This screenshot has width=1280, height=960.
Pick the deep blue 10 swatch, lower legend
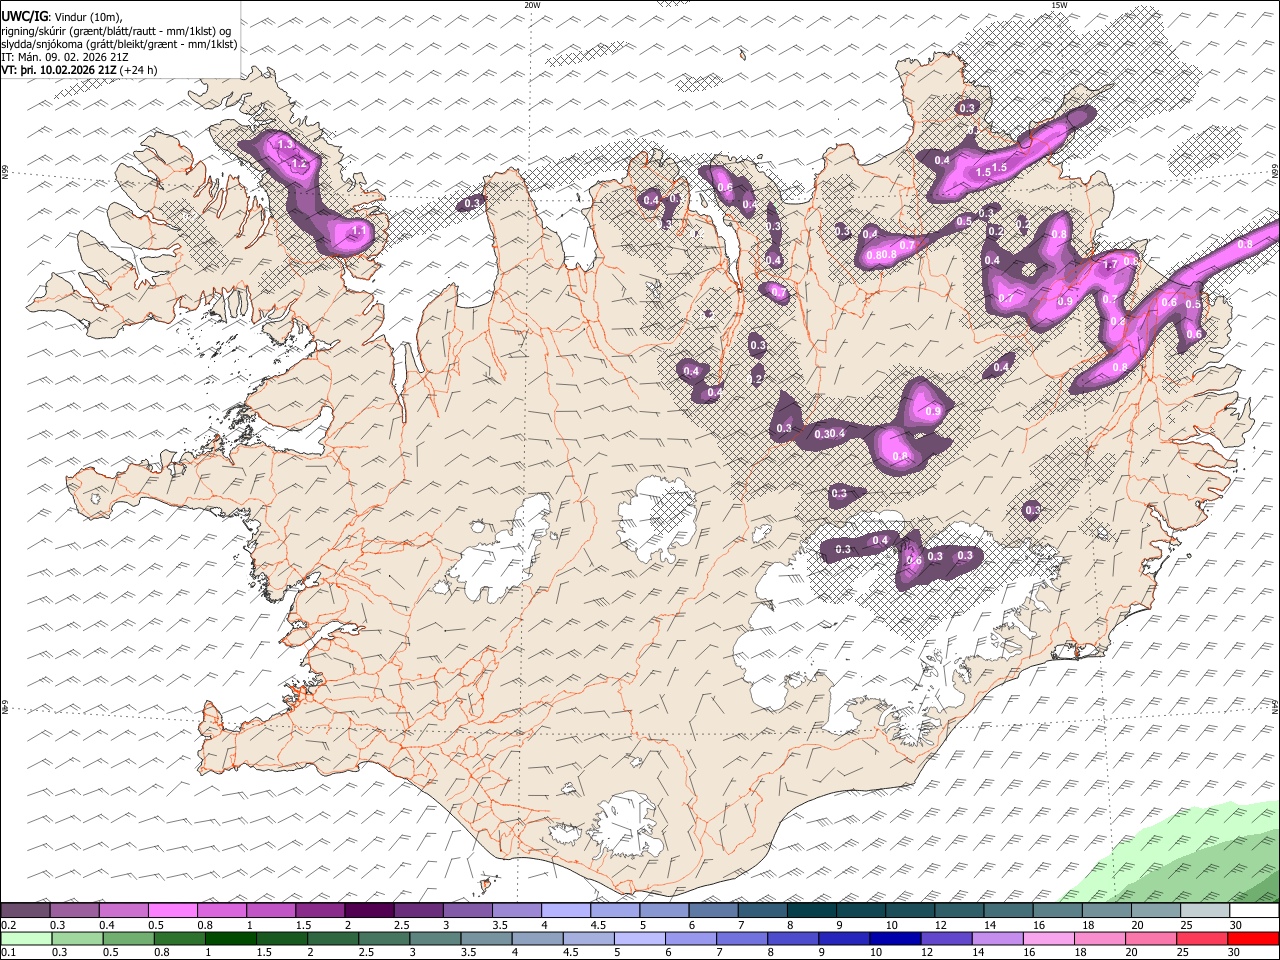(x=896, y=938)
